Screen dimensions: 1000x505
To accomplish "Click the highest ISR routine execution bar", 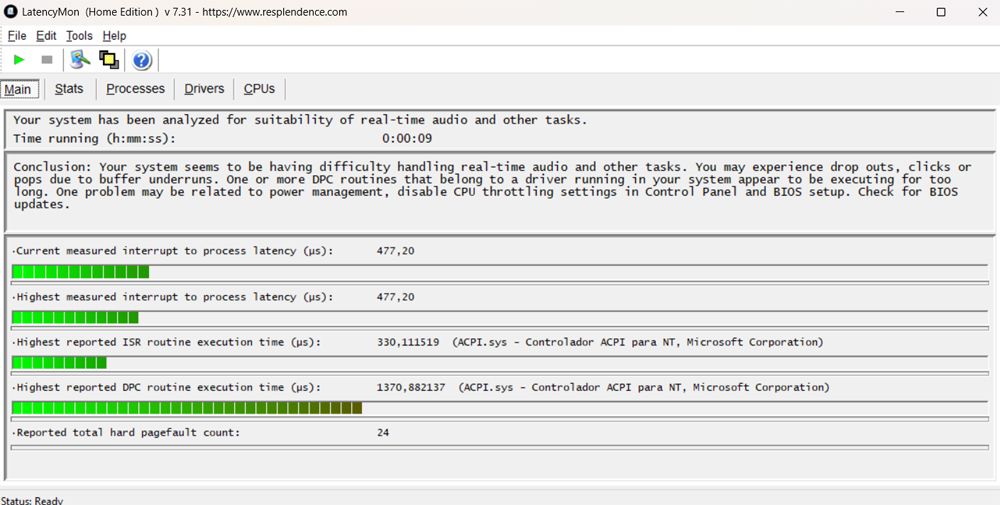I will coord(59,362).
